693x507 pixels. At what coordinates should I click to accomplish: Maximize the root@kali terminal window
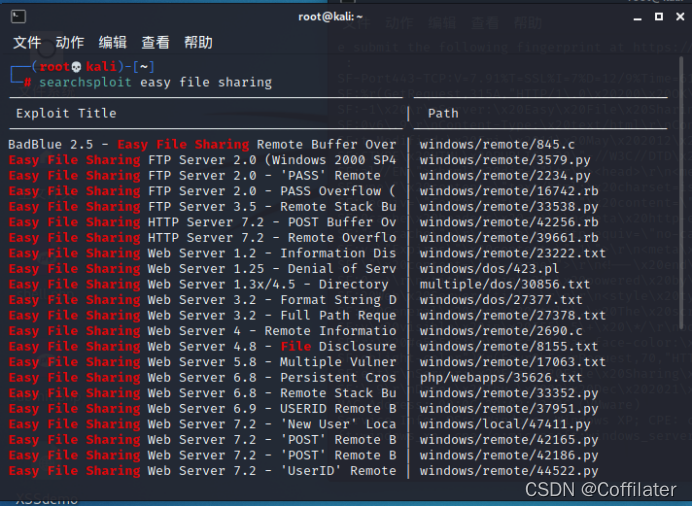659,17
